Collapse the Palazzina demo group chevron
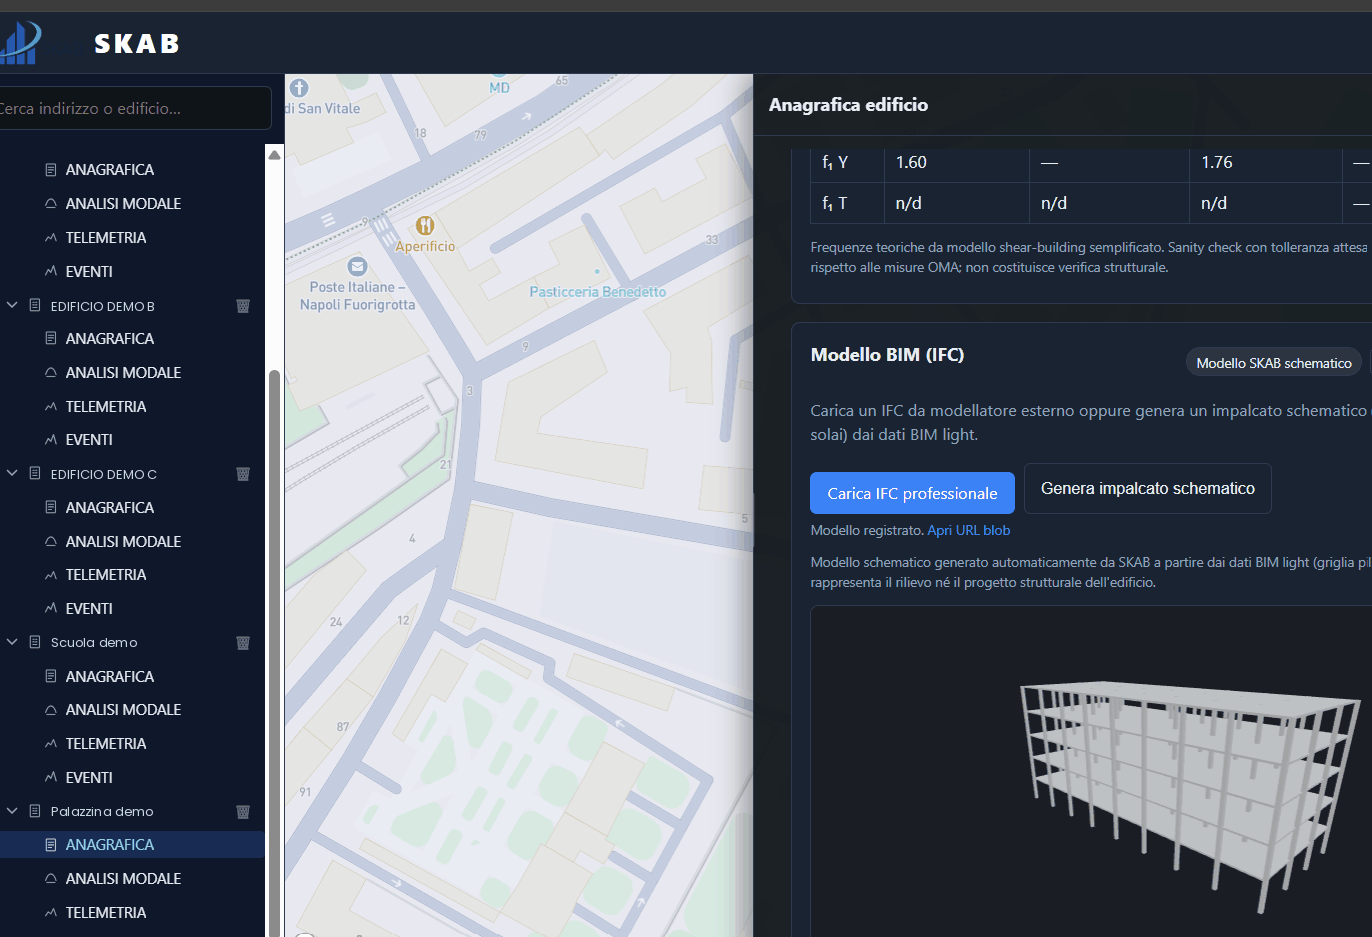Screen dimensions: 1372x937 [x=12, y=811]
